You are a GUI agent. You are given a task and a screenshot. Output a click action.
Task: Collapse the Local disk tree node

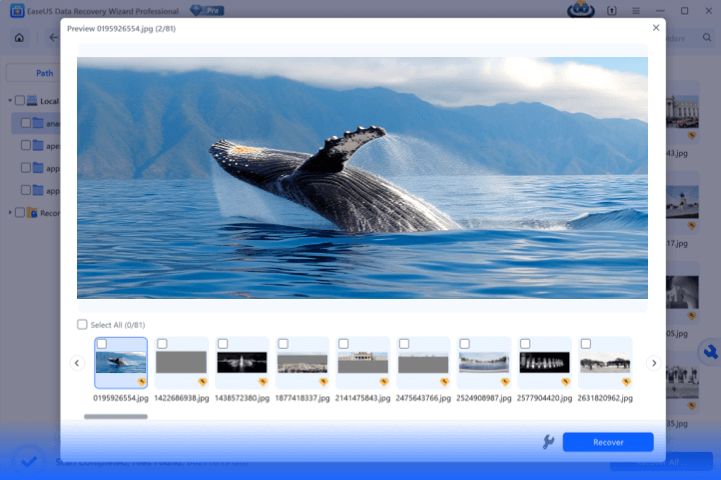[x=9, y=101]
